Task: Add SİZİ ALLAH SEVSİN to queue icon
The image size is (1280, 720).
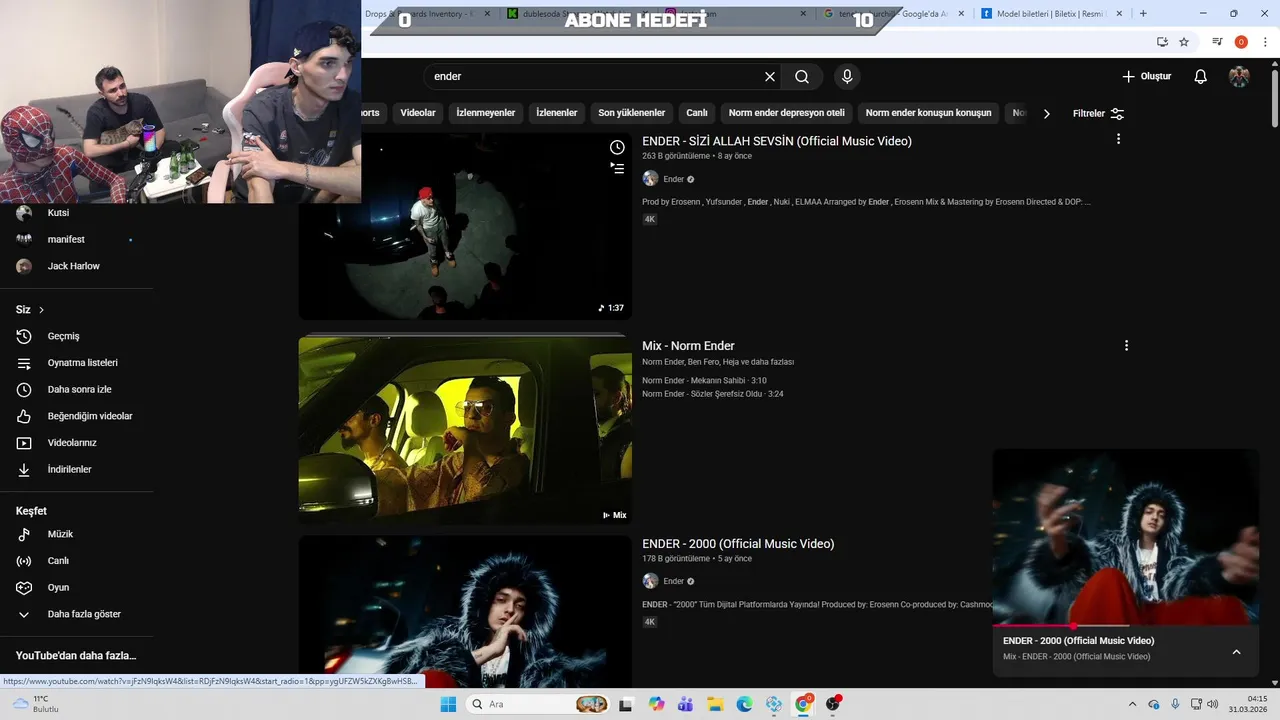Action: pos(617,168)
